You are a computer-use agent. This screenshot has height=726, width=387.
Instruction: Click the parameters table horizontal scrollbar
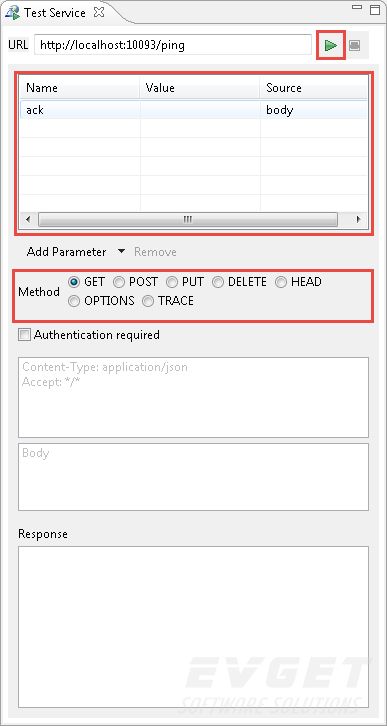187,219
